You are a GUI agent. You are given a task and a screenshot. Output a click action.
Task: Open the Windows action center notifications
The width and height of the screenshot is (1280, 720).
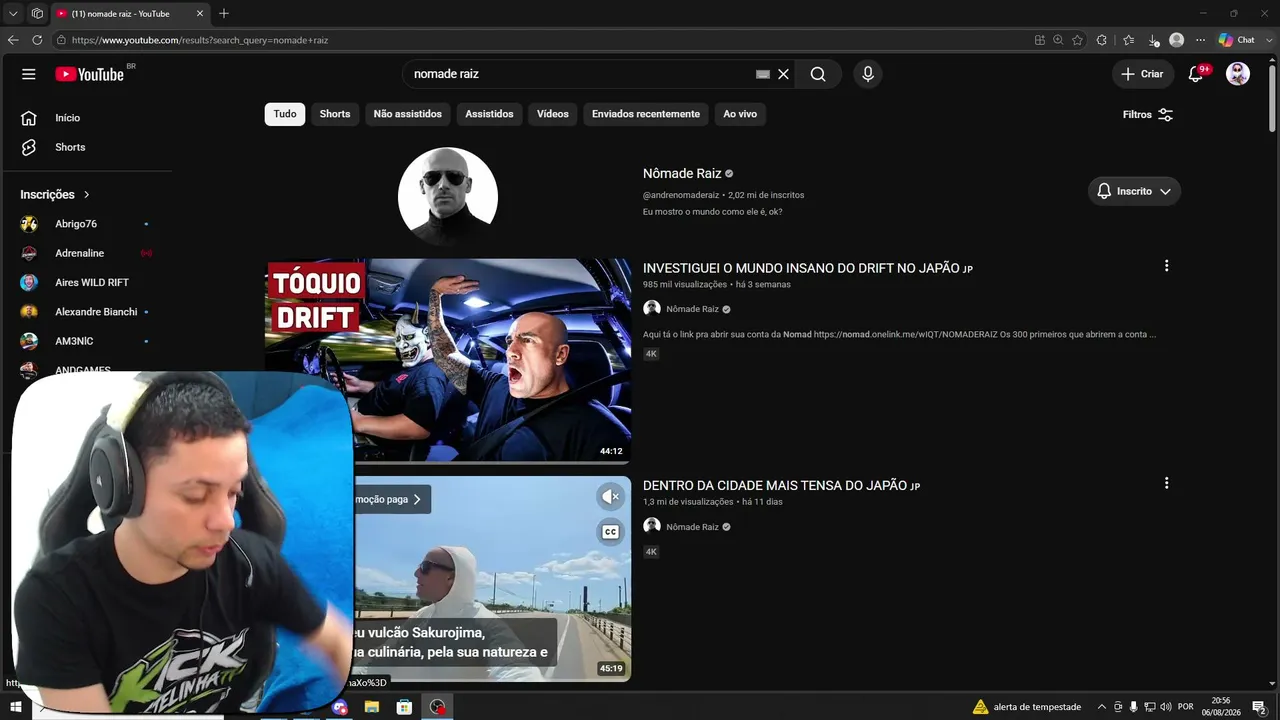(x=1259, y=707)
